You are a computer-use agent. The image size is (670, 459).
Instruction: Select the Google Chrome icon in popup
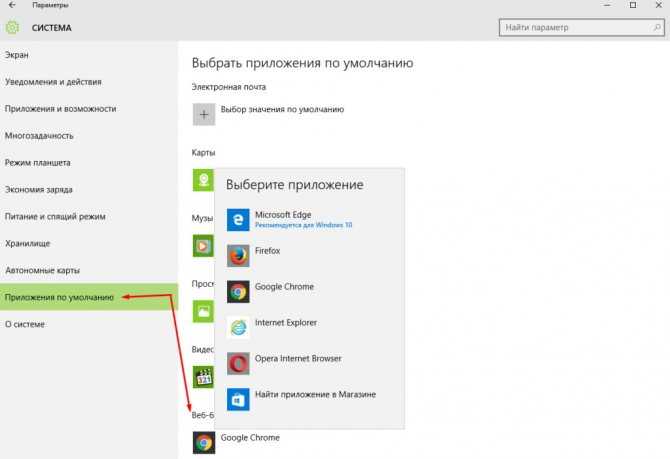tap(238, 291)
